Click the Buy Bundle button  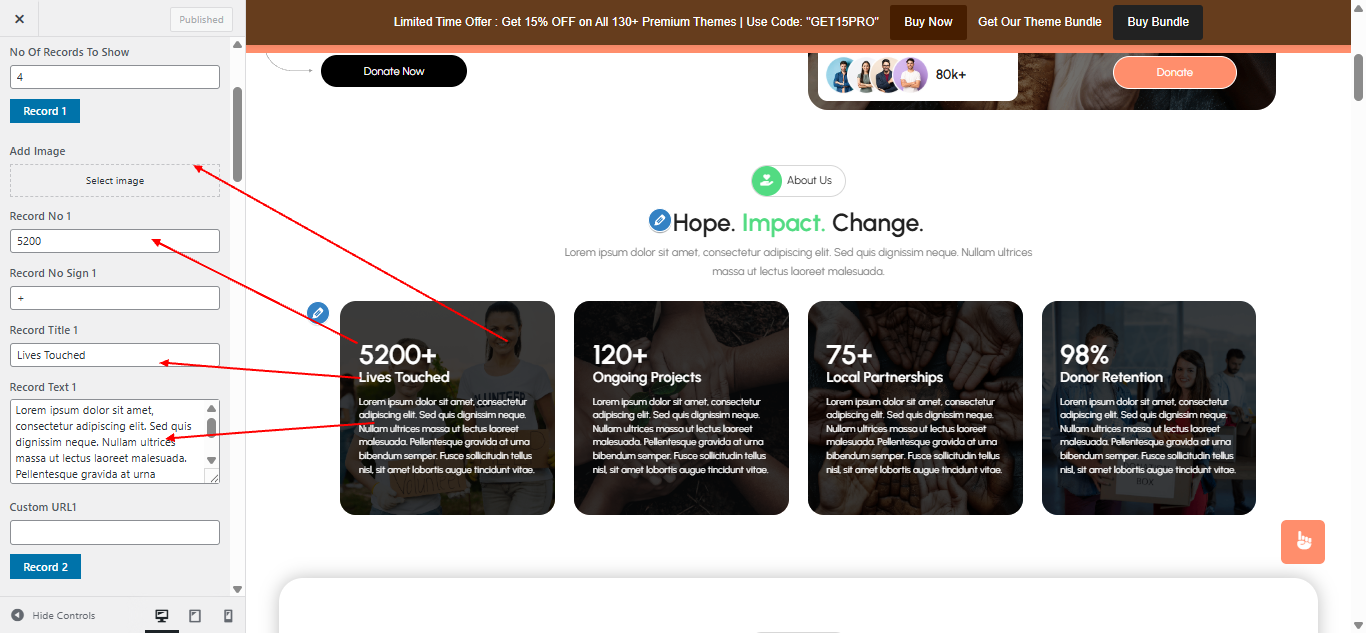1158,22
